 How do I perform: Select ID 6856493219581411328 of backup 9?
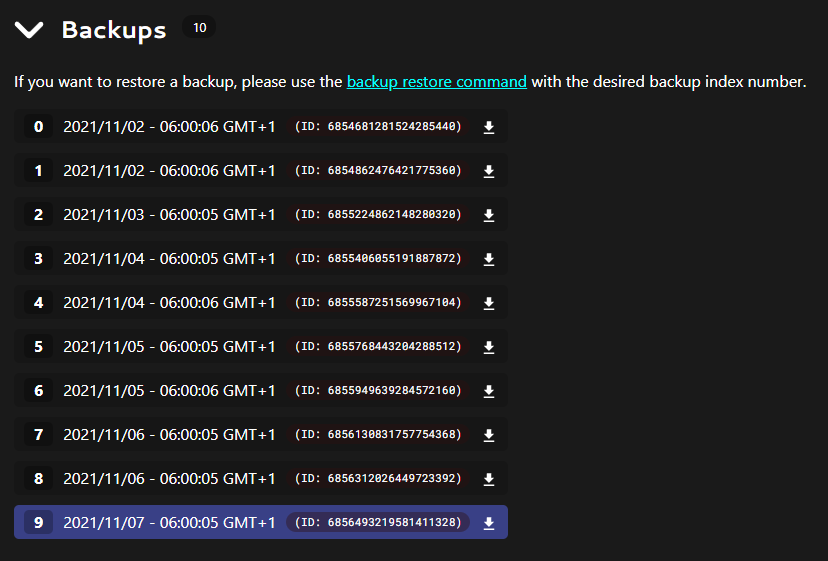pos(378,523)
